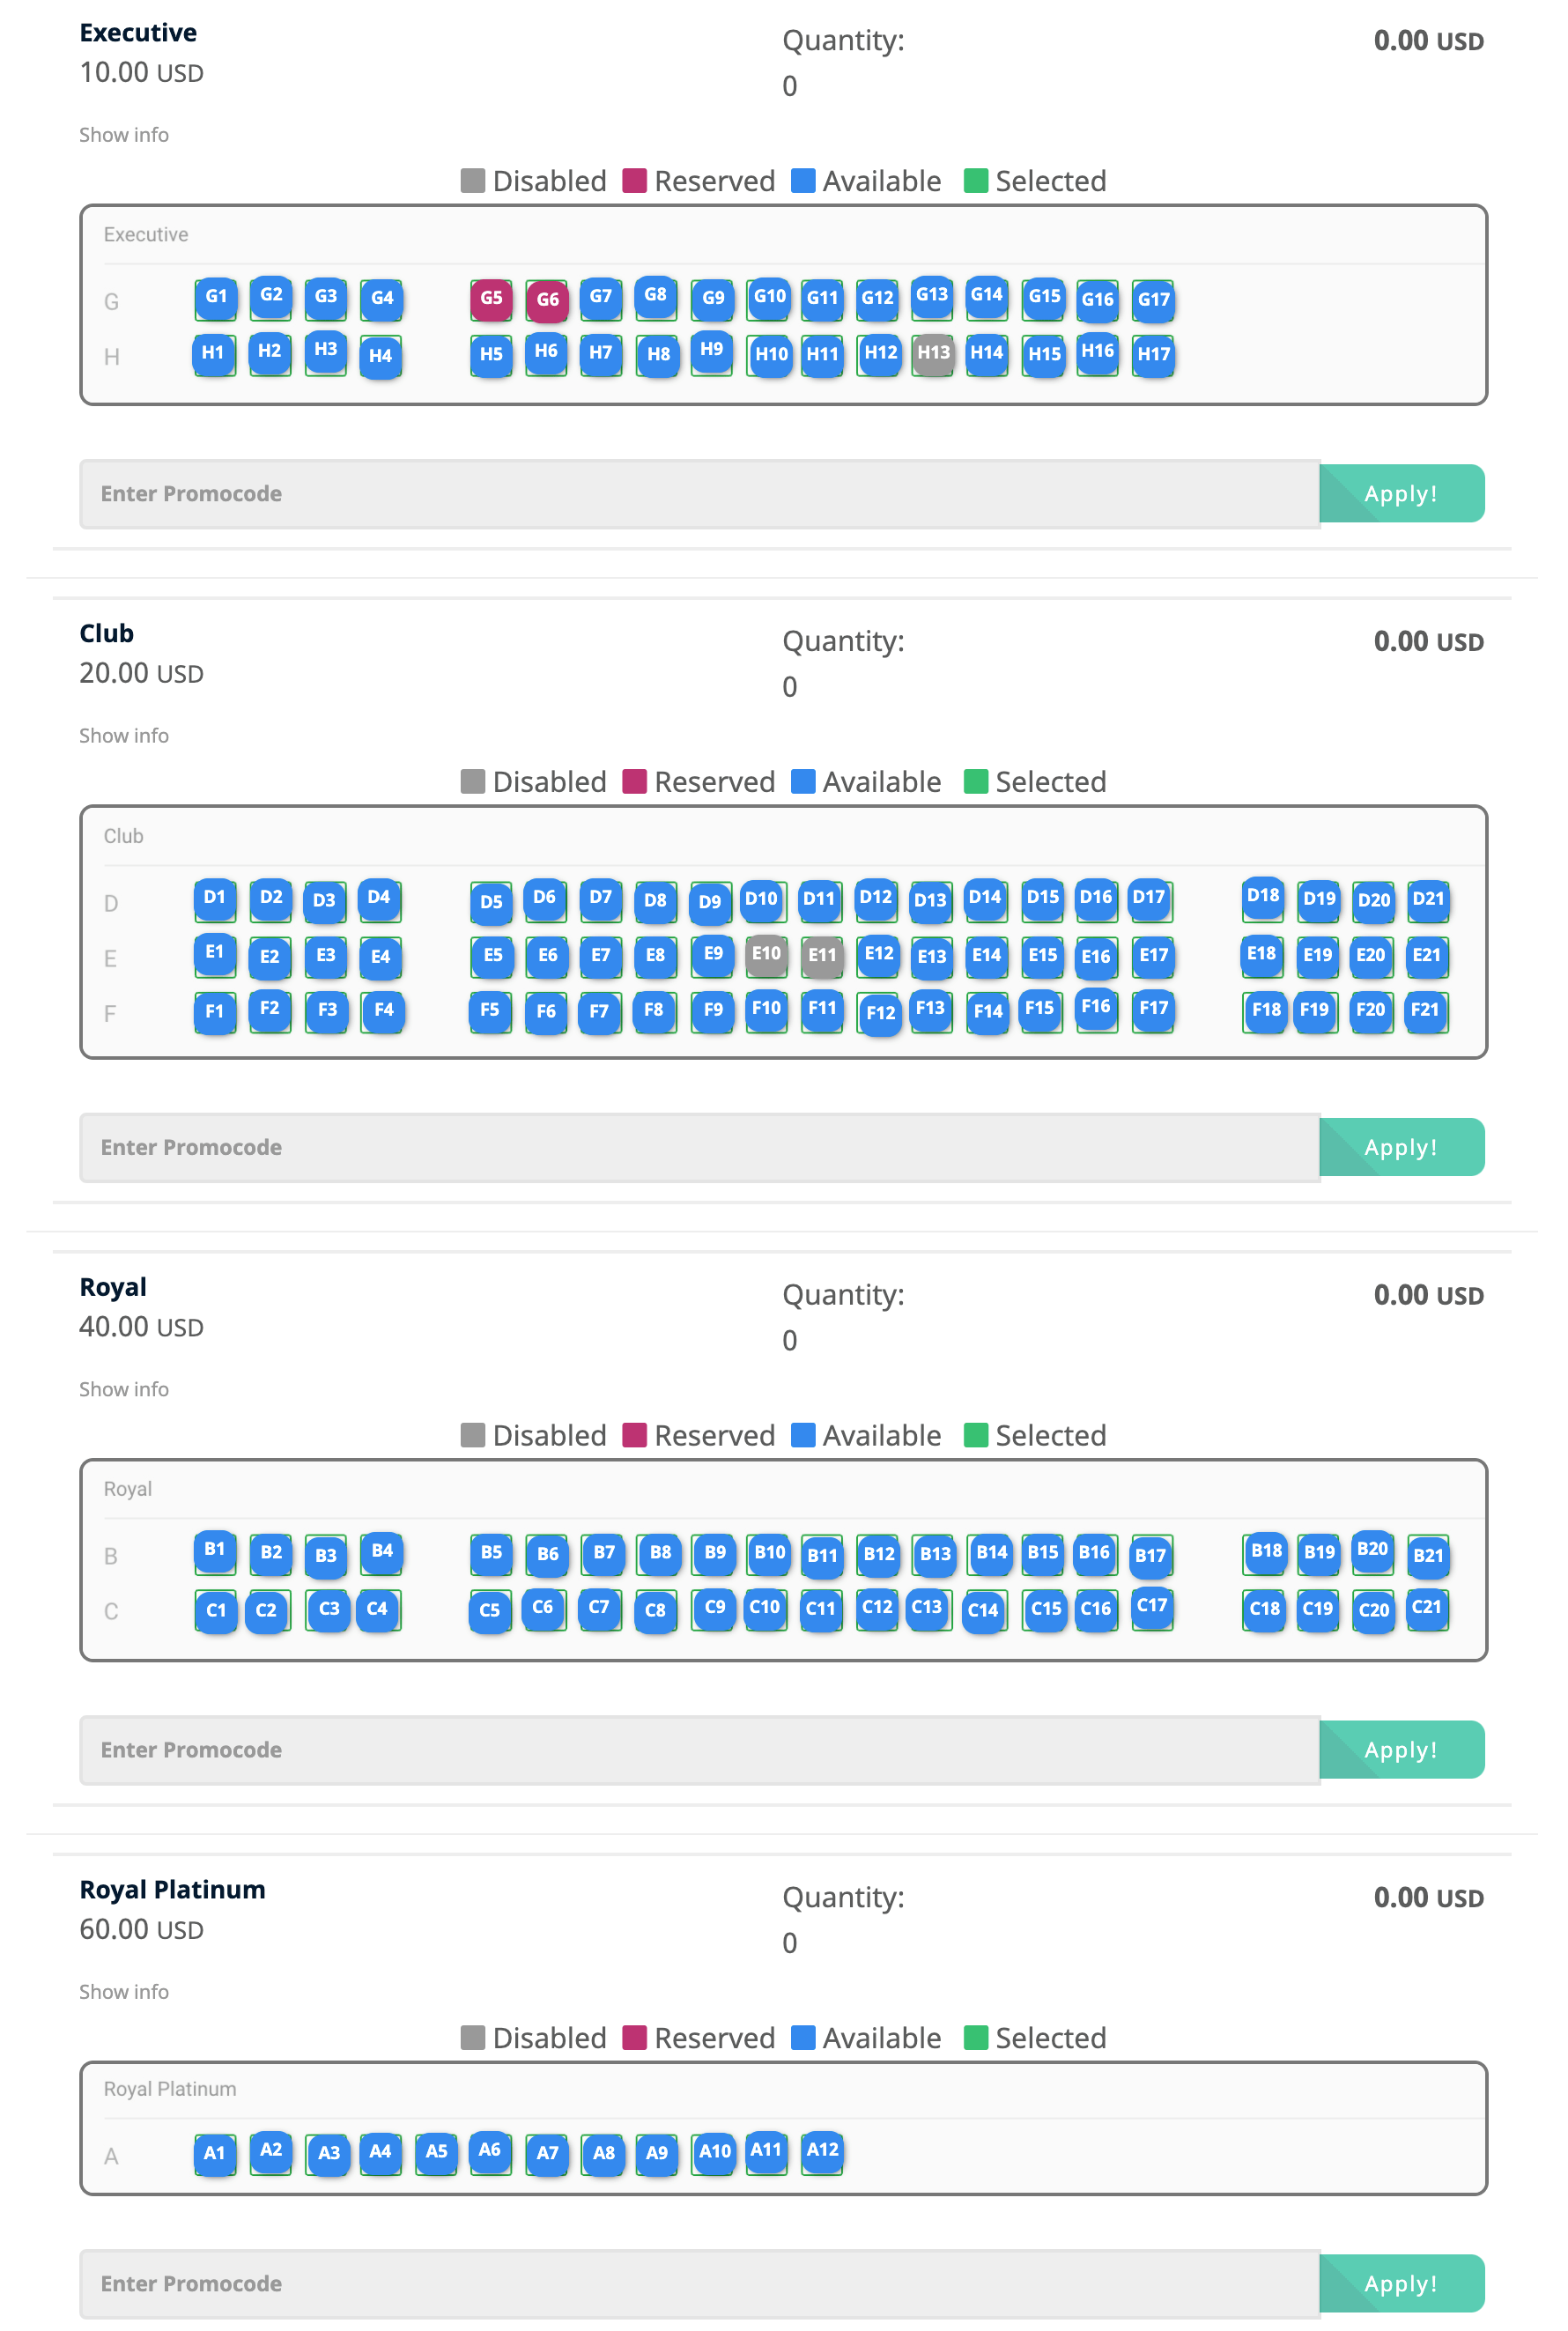Choose Royal Platinum seat A12

(822, 2150)
